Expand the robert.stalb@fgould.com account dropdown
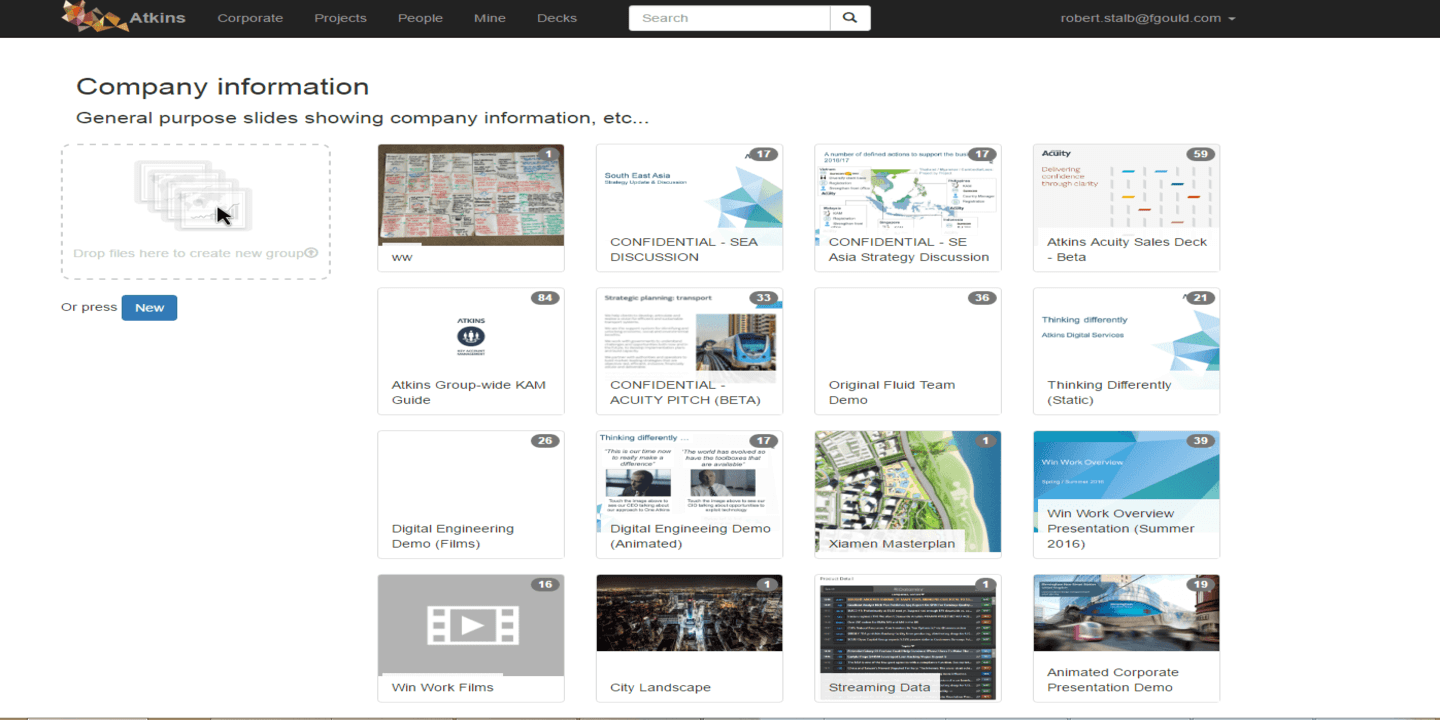The width and height of the screenshot is (1440, 720). coord(1148,18)
